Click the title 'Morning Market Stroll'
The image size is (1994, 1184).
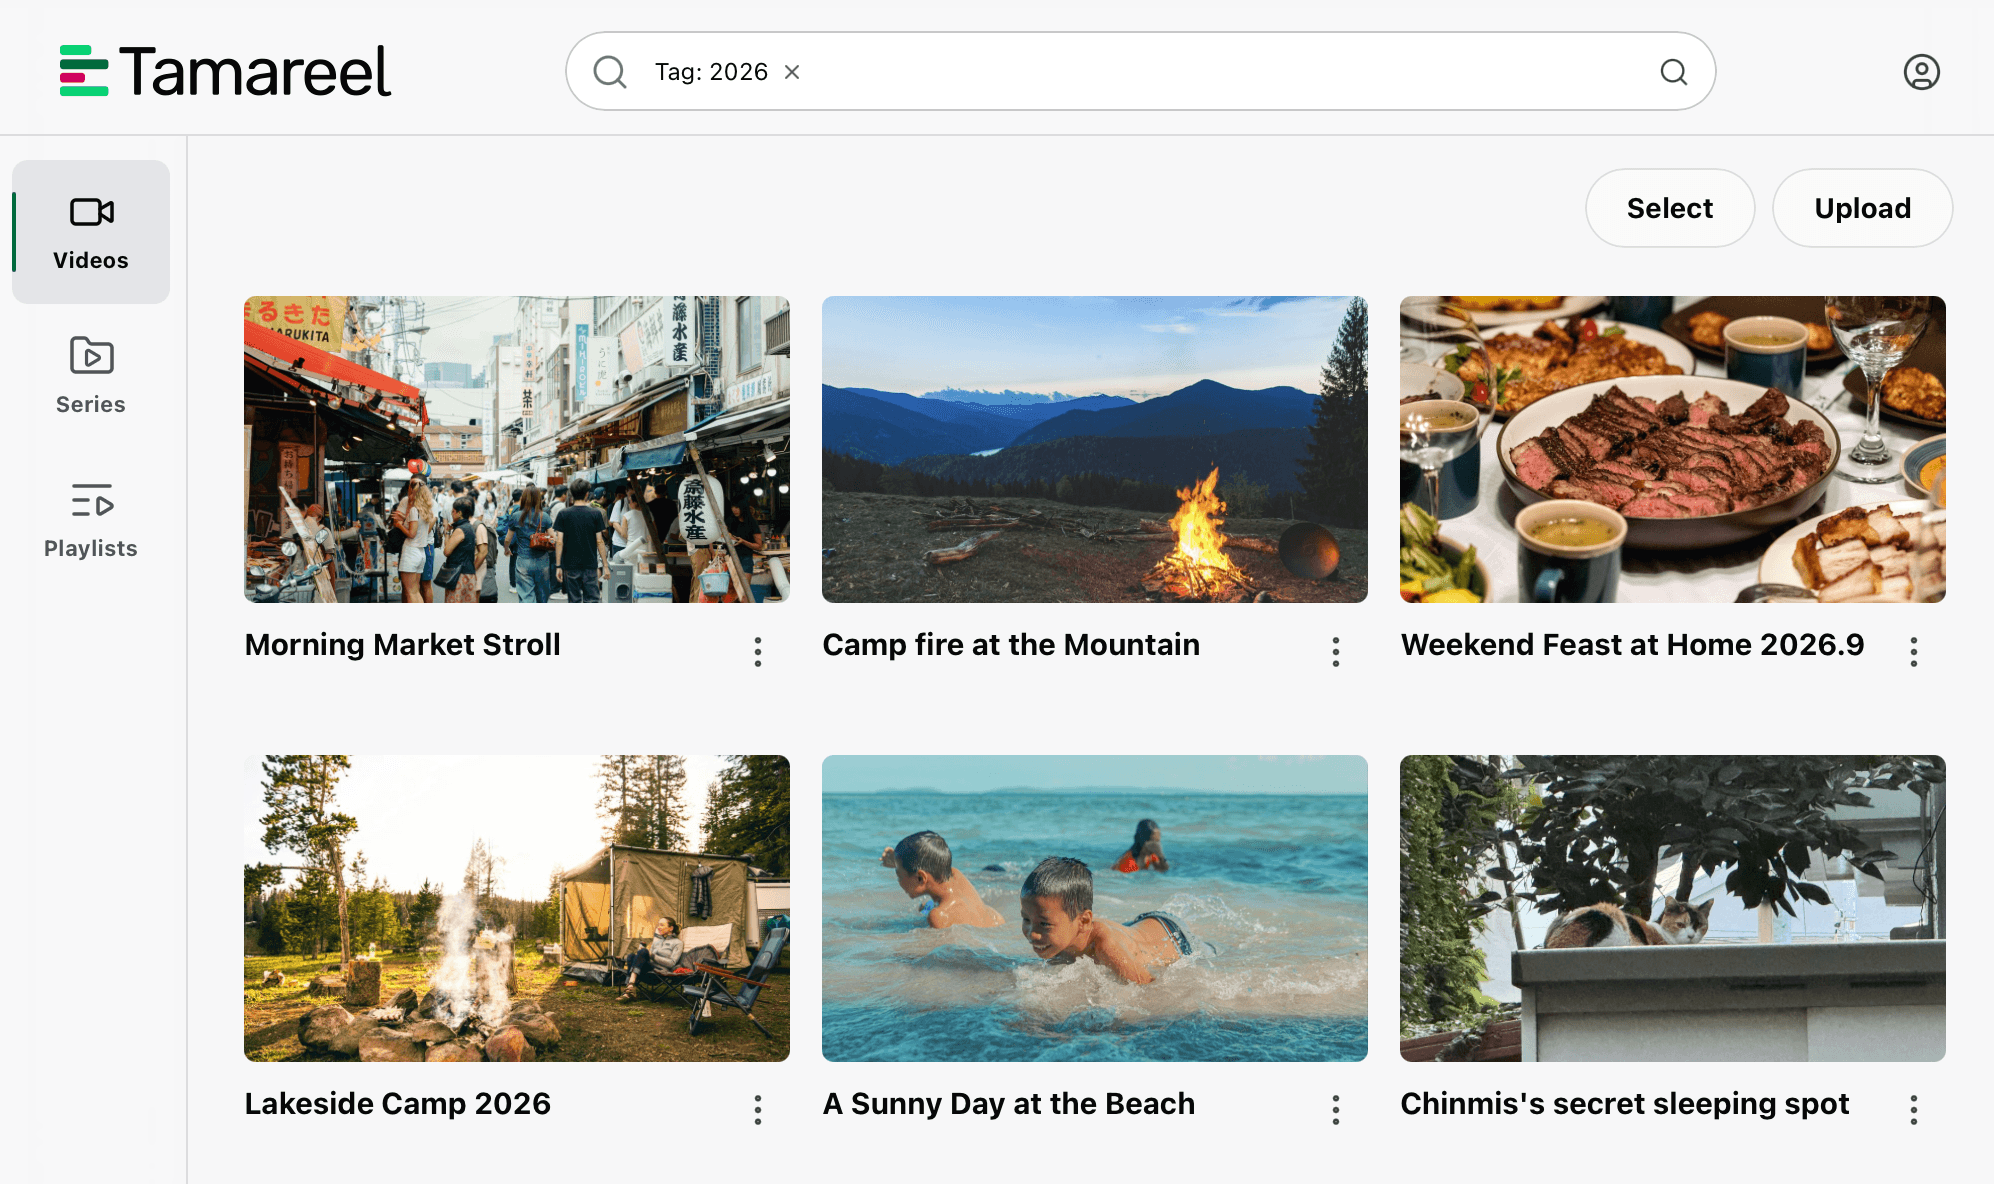(403, 645)
